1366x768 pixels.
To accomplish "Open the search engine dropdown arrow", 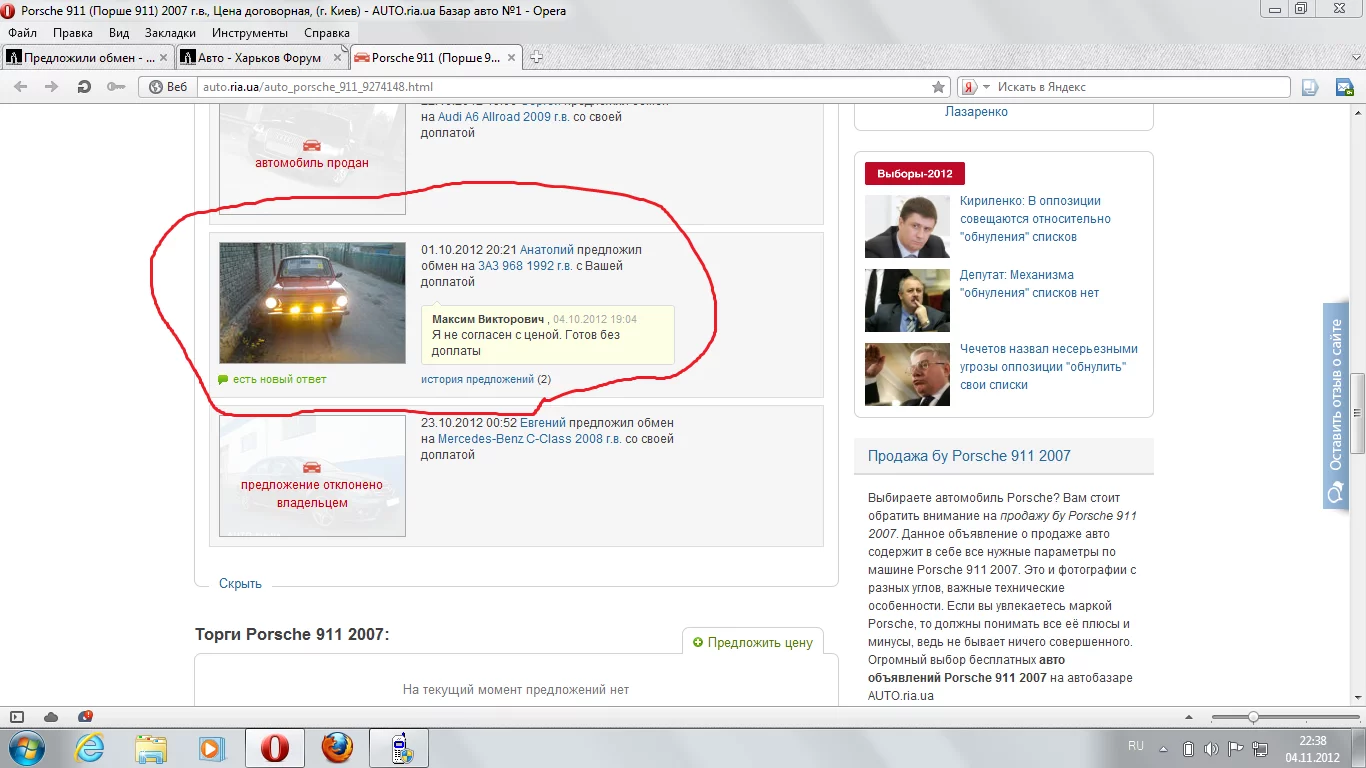I will [x=986, y=87].
